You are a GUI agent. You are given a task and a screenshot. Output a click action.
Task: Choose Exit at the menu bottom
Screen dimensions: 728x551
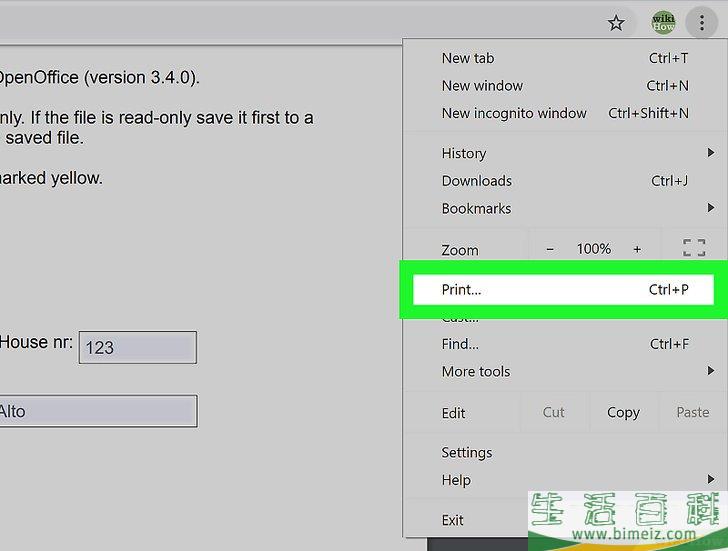453,520
